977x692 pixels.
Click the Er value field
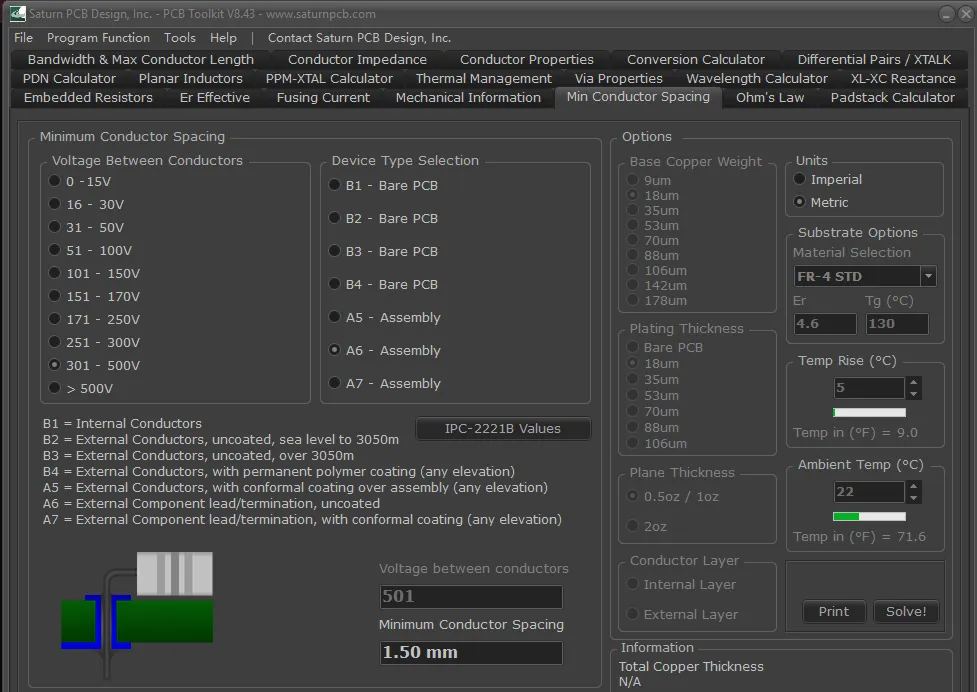click(x=825, y=324)
